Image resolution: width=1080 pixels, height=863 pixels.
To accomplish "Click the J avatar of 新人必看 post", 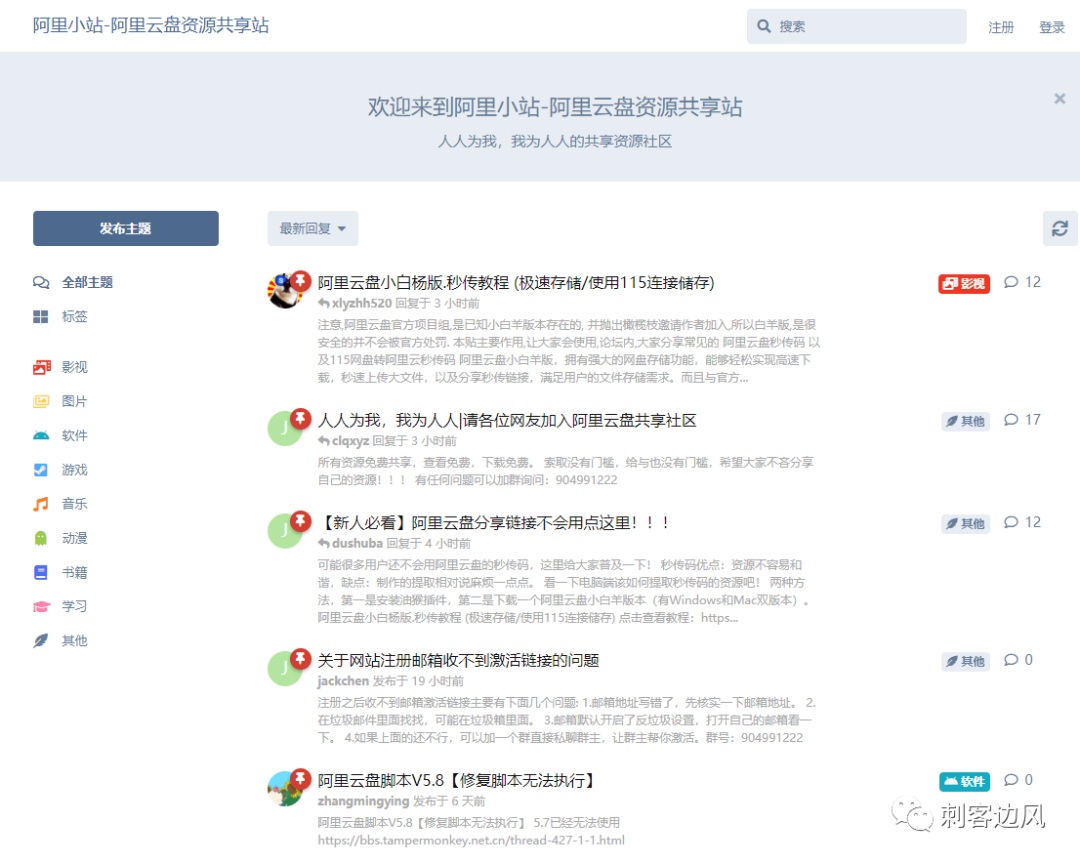I will click(284, 531).
